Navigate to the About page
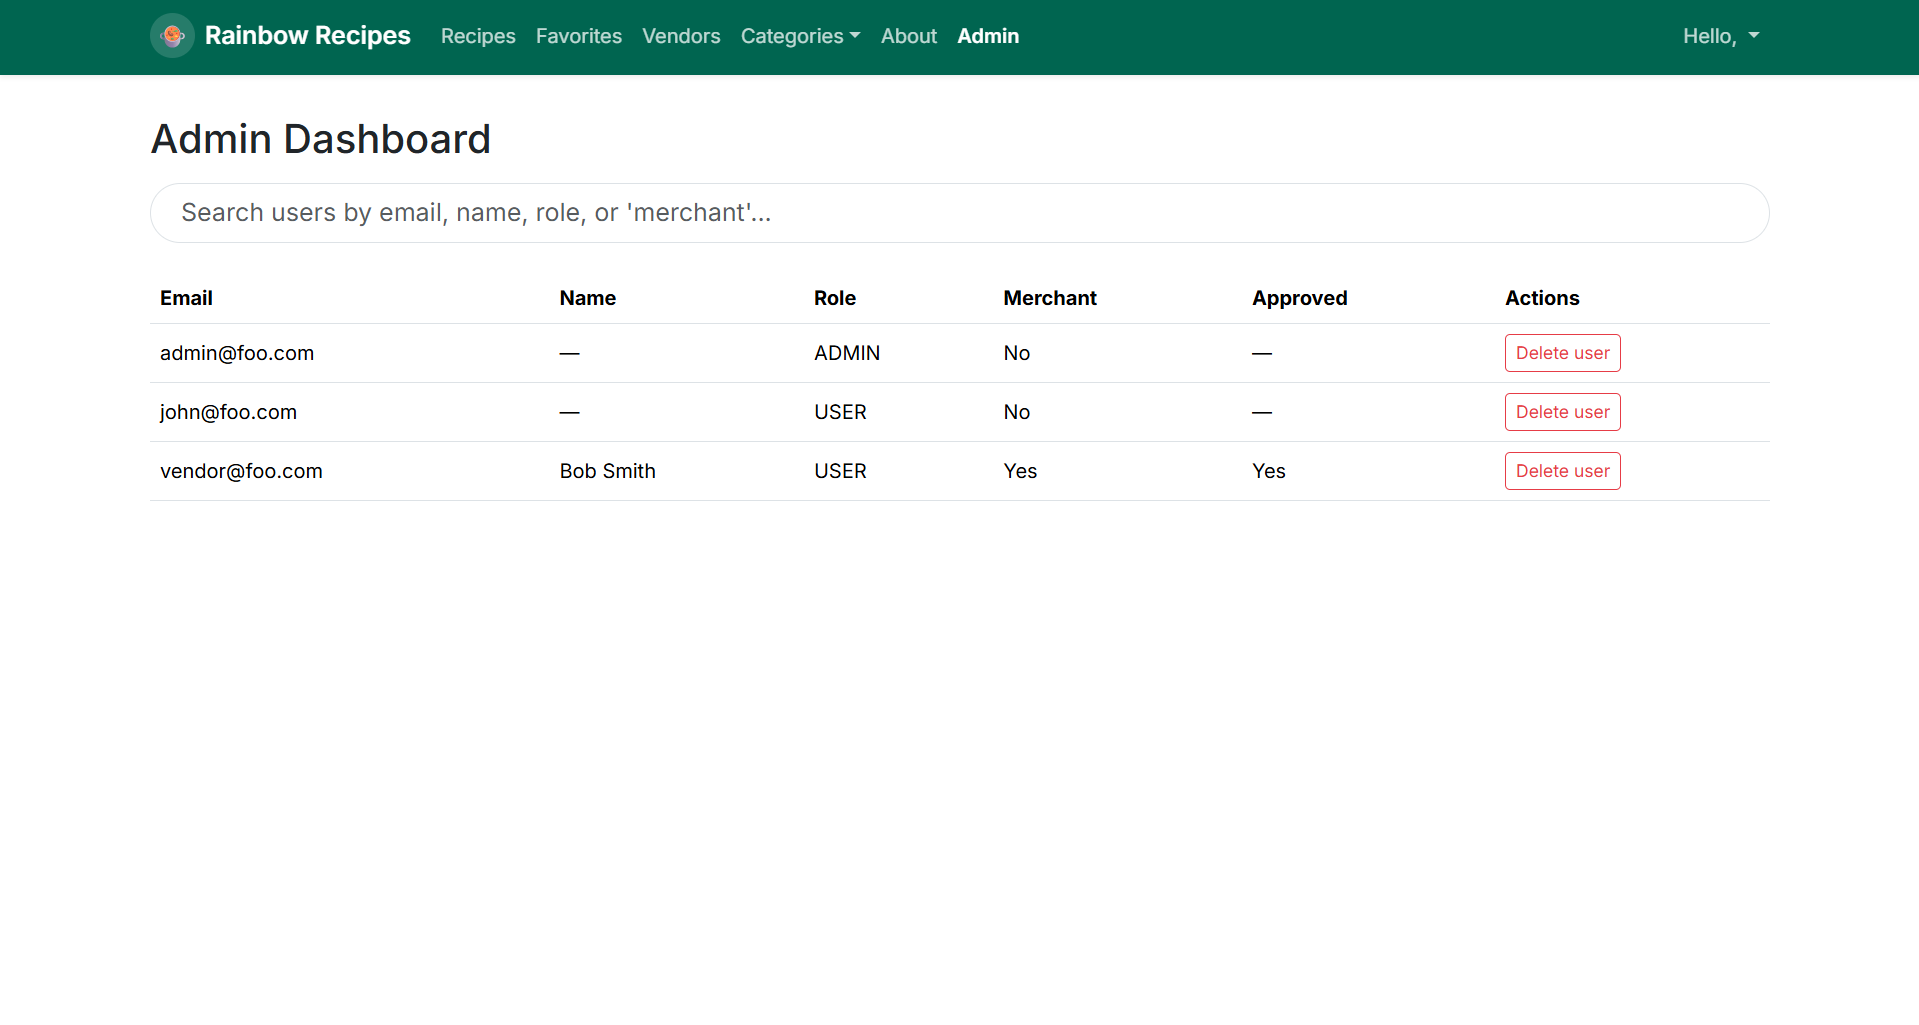 pos(908,36)
